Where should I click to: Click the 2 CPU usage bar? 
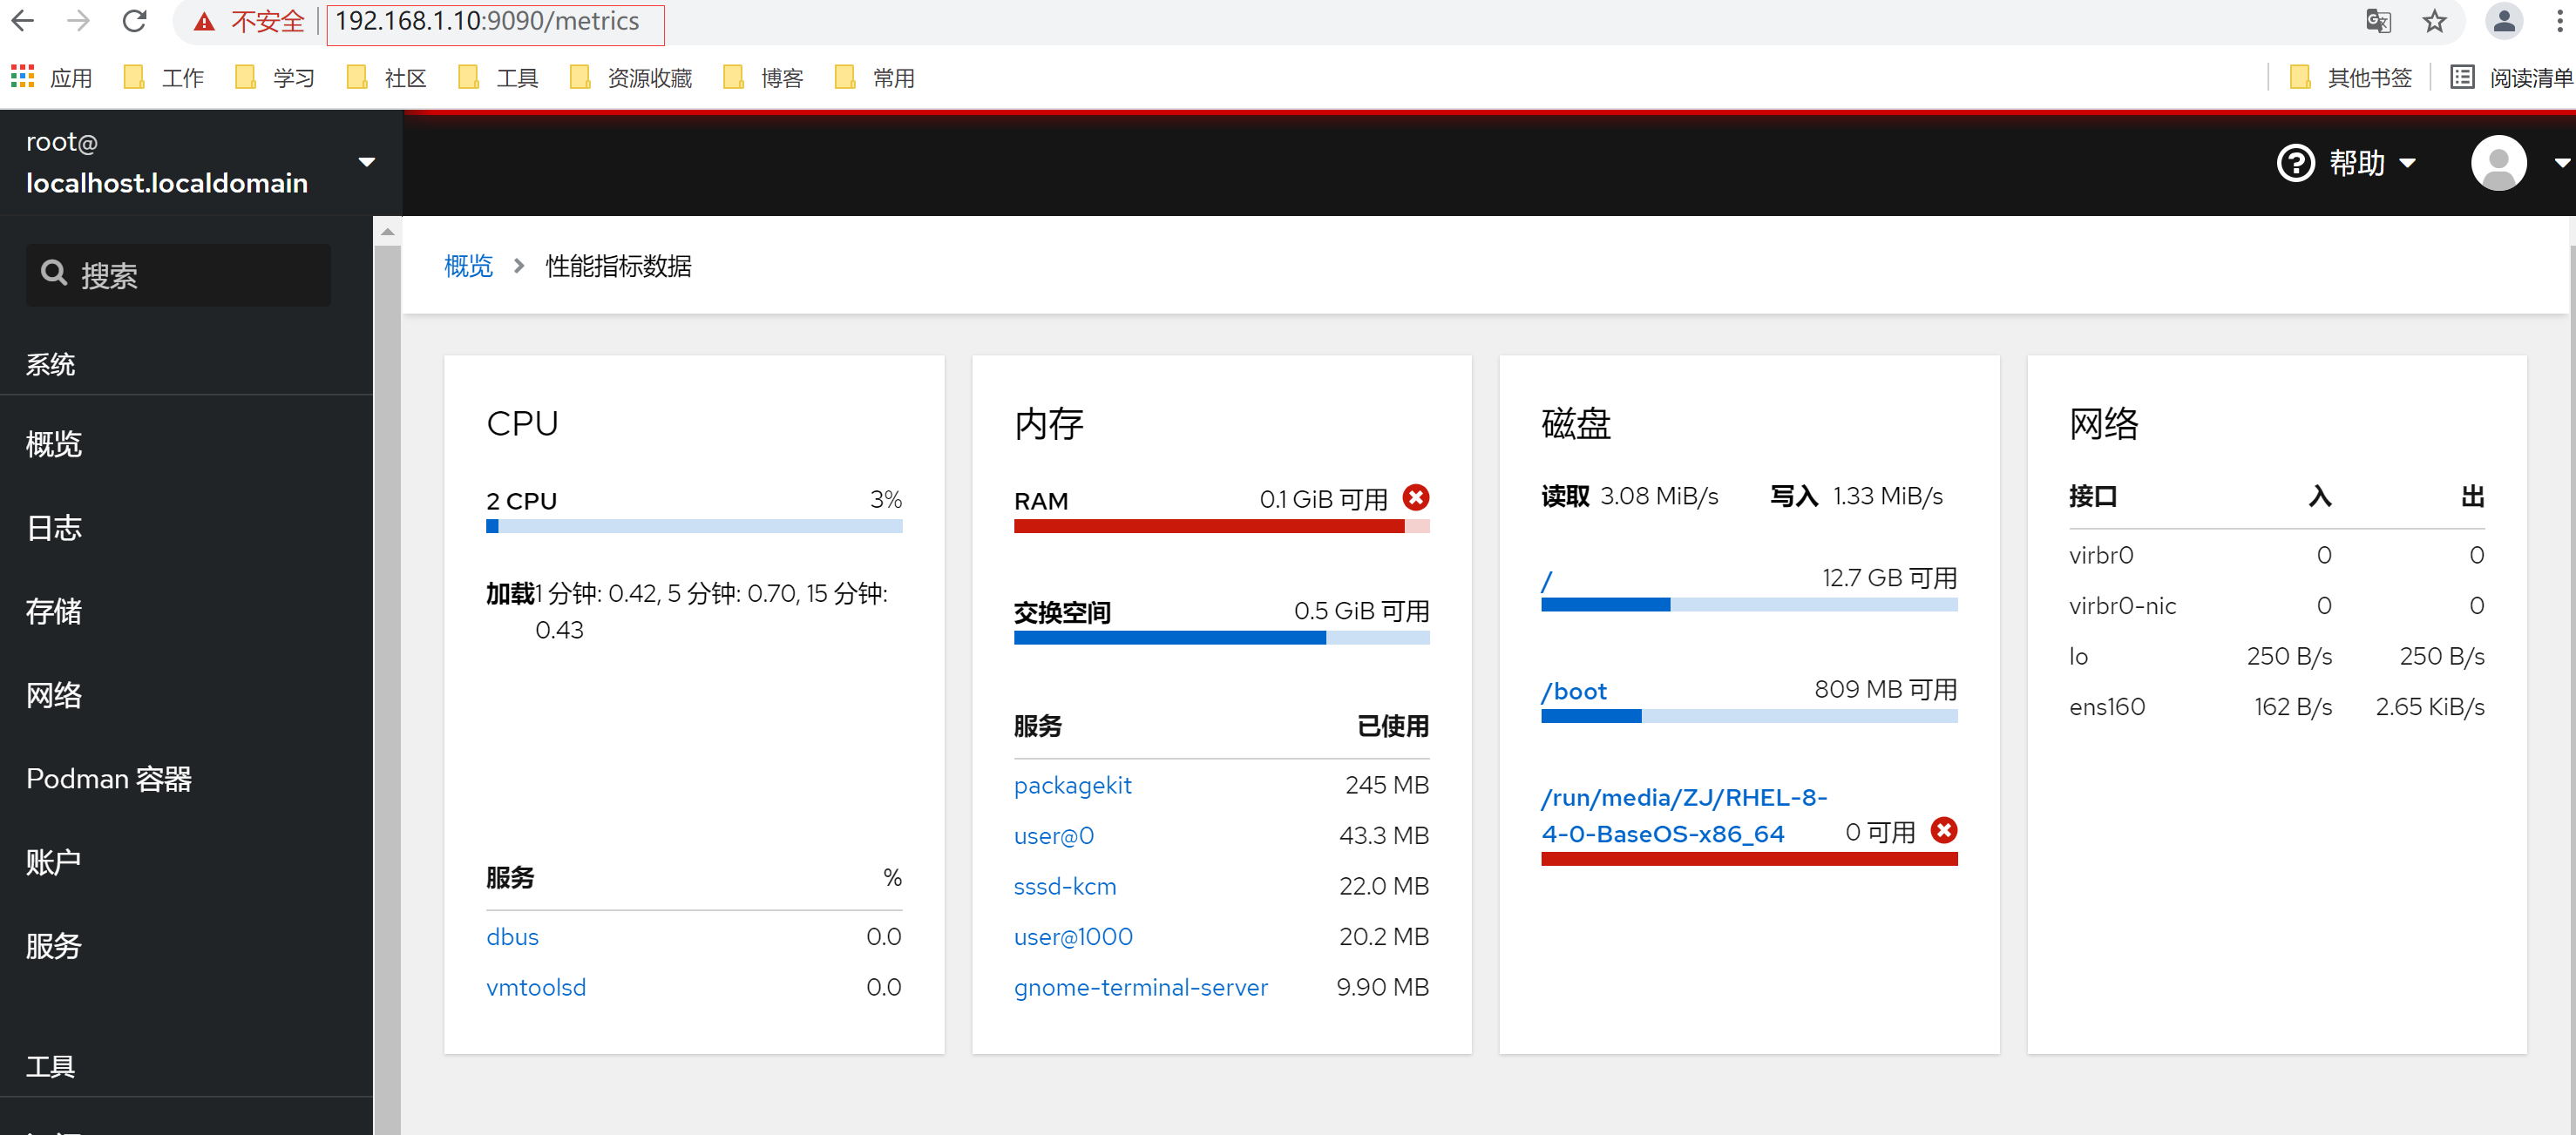(x=693, y=526)
